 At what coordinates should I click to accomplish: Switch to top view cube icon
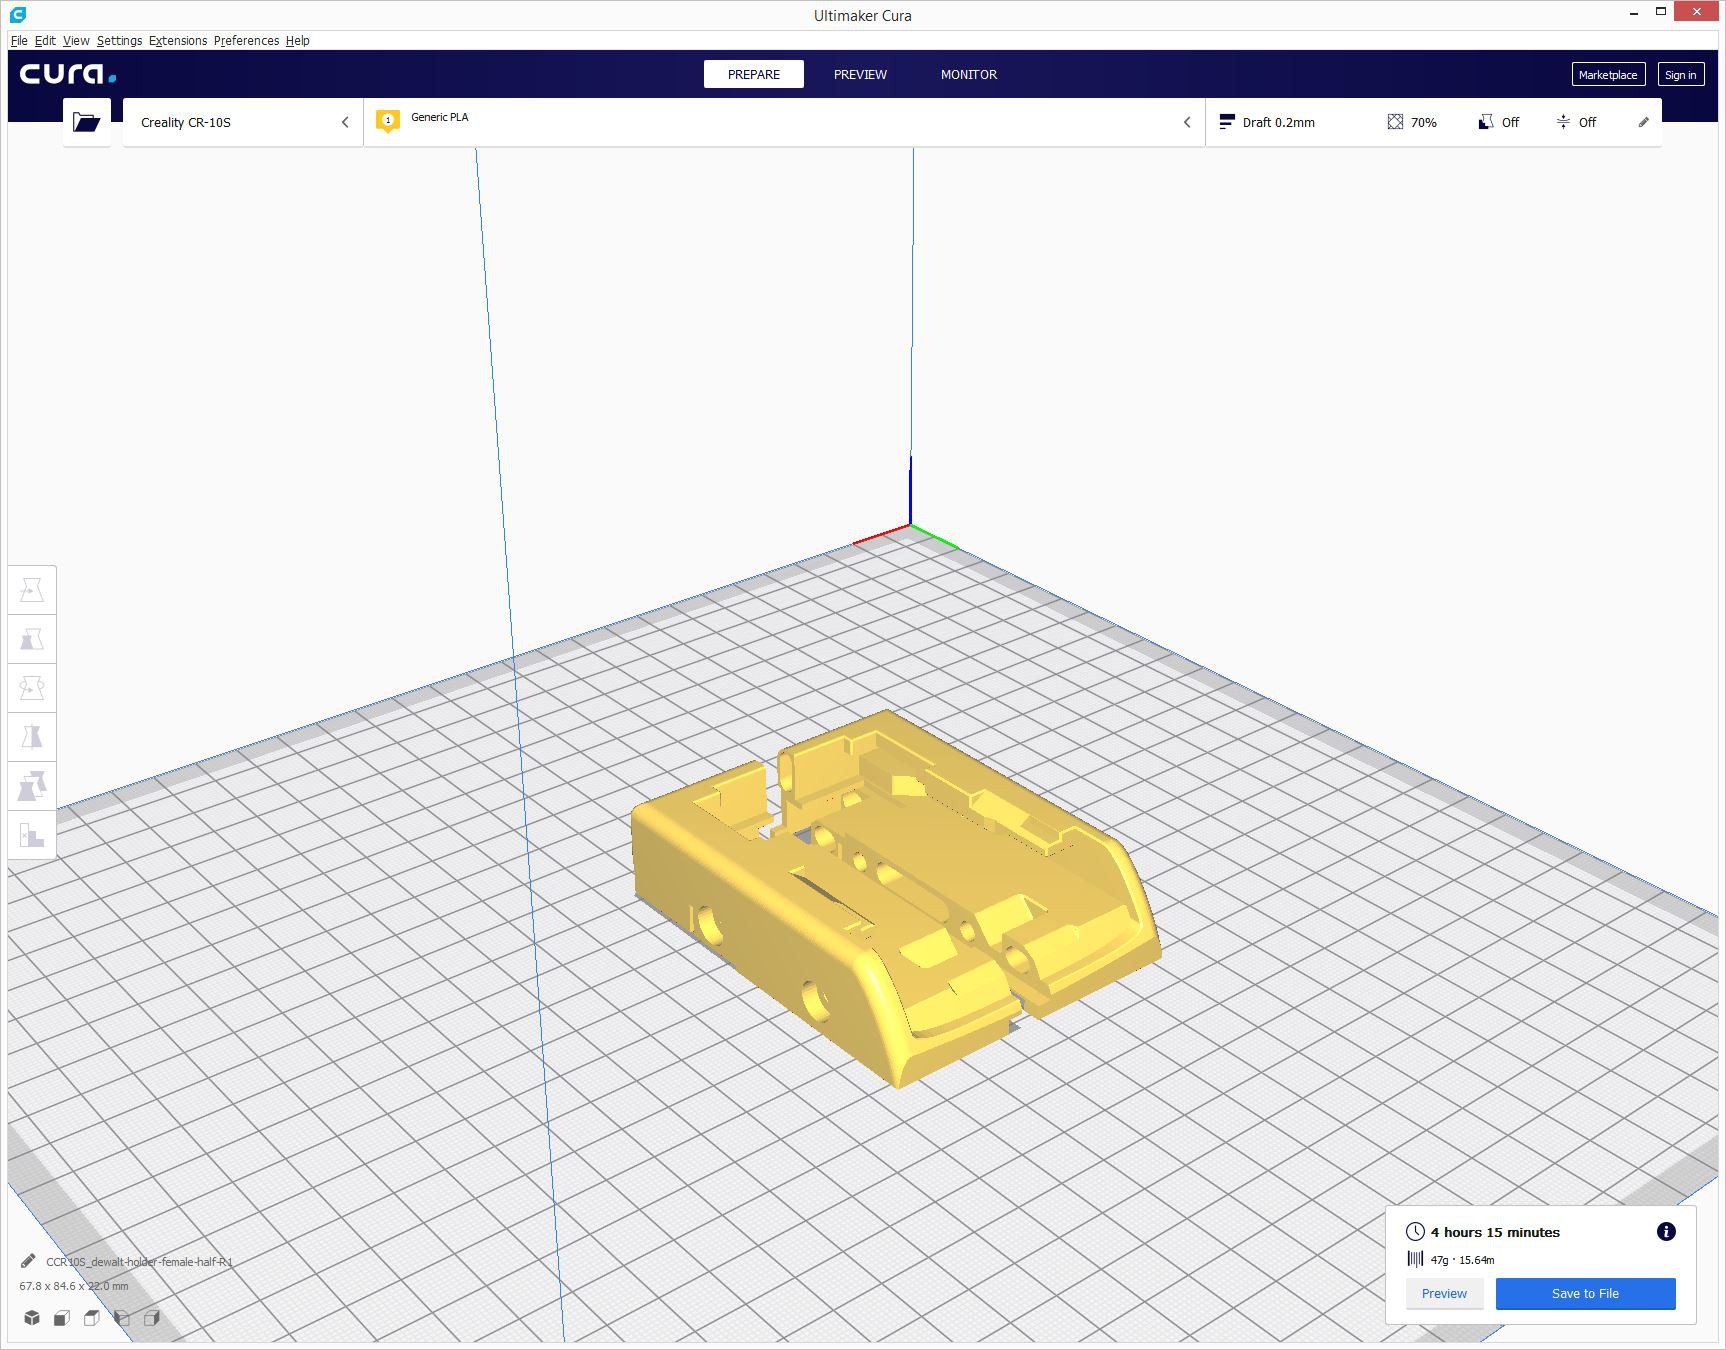(92, 1318)
